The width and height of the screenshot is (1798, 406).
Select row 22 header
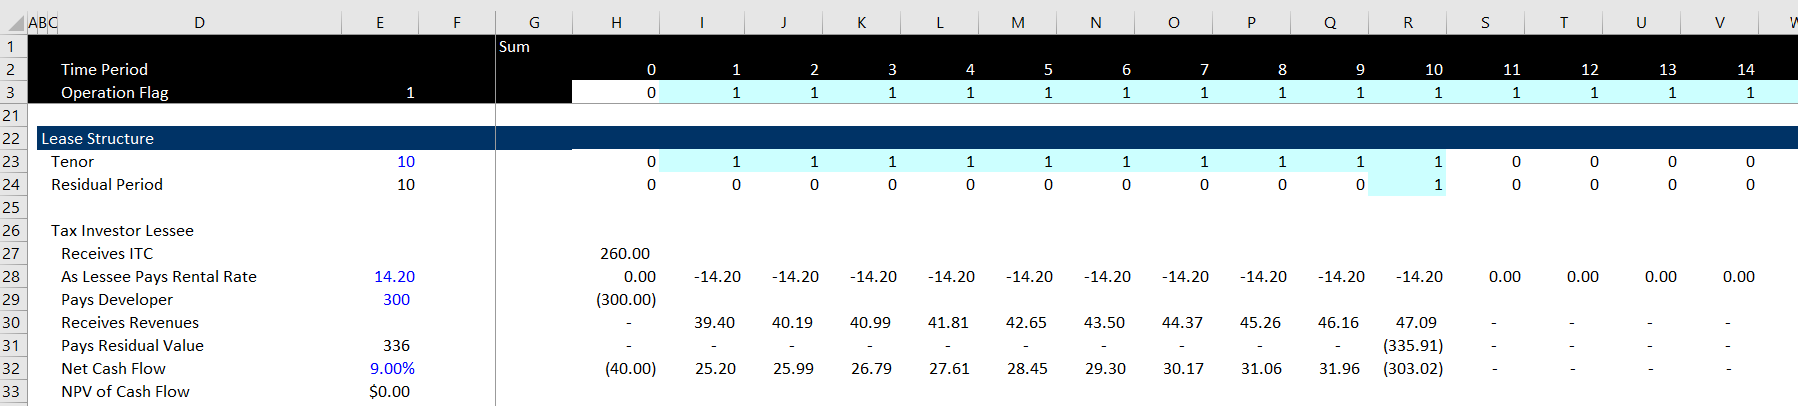point(12,139)
